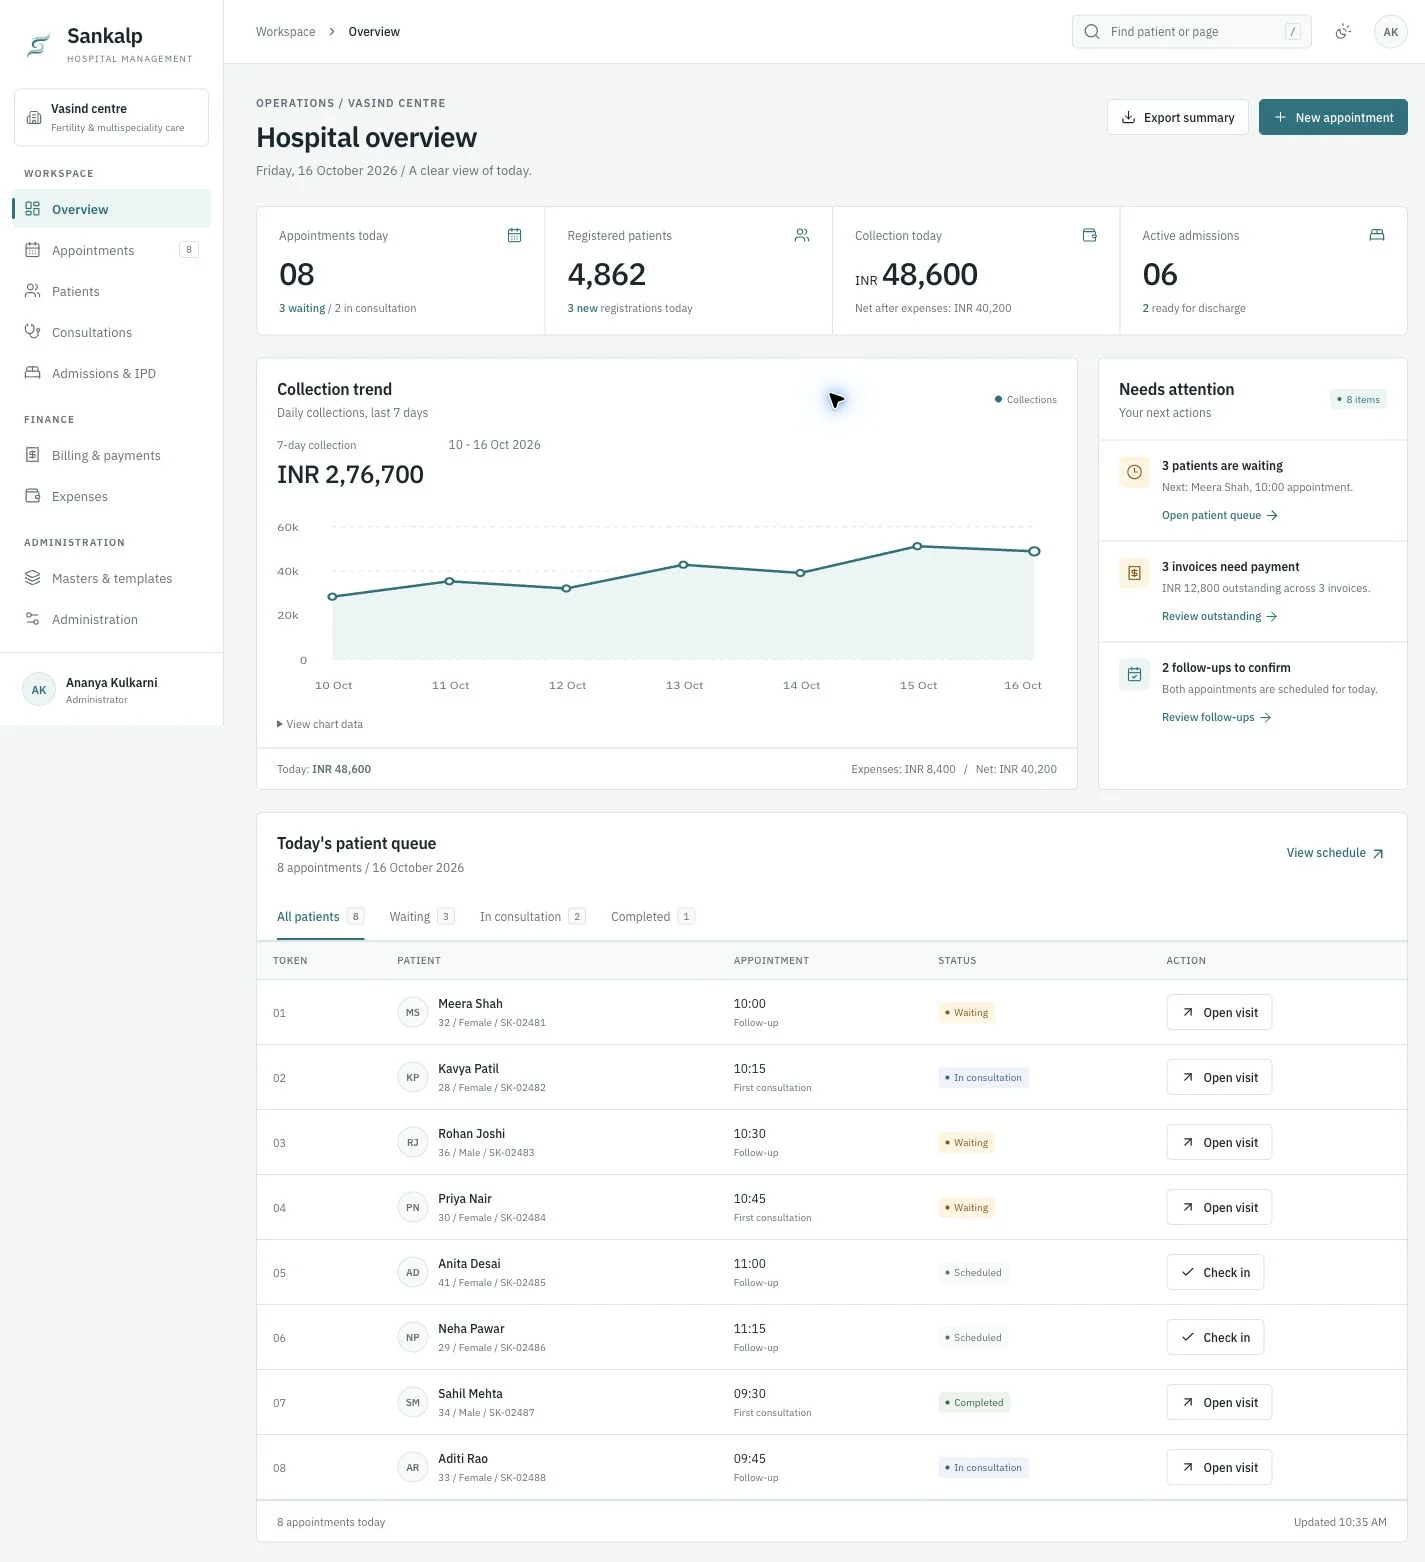Image resolution: width=1425 pixels, height=1562 pixels.
Task: Click New appointment button
Action: coord(1333,117)
